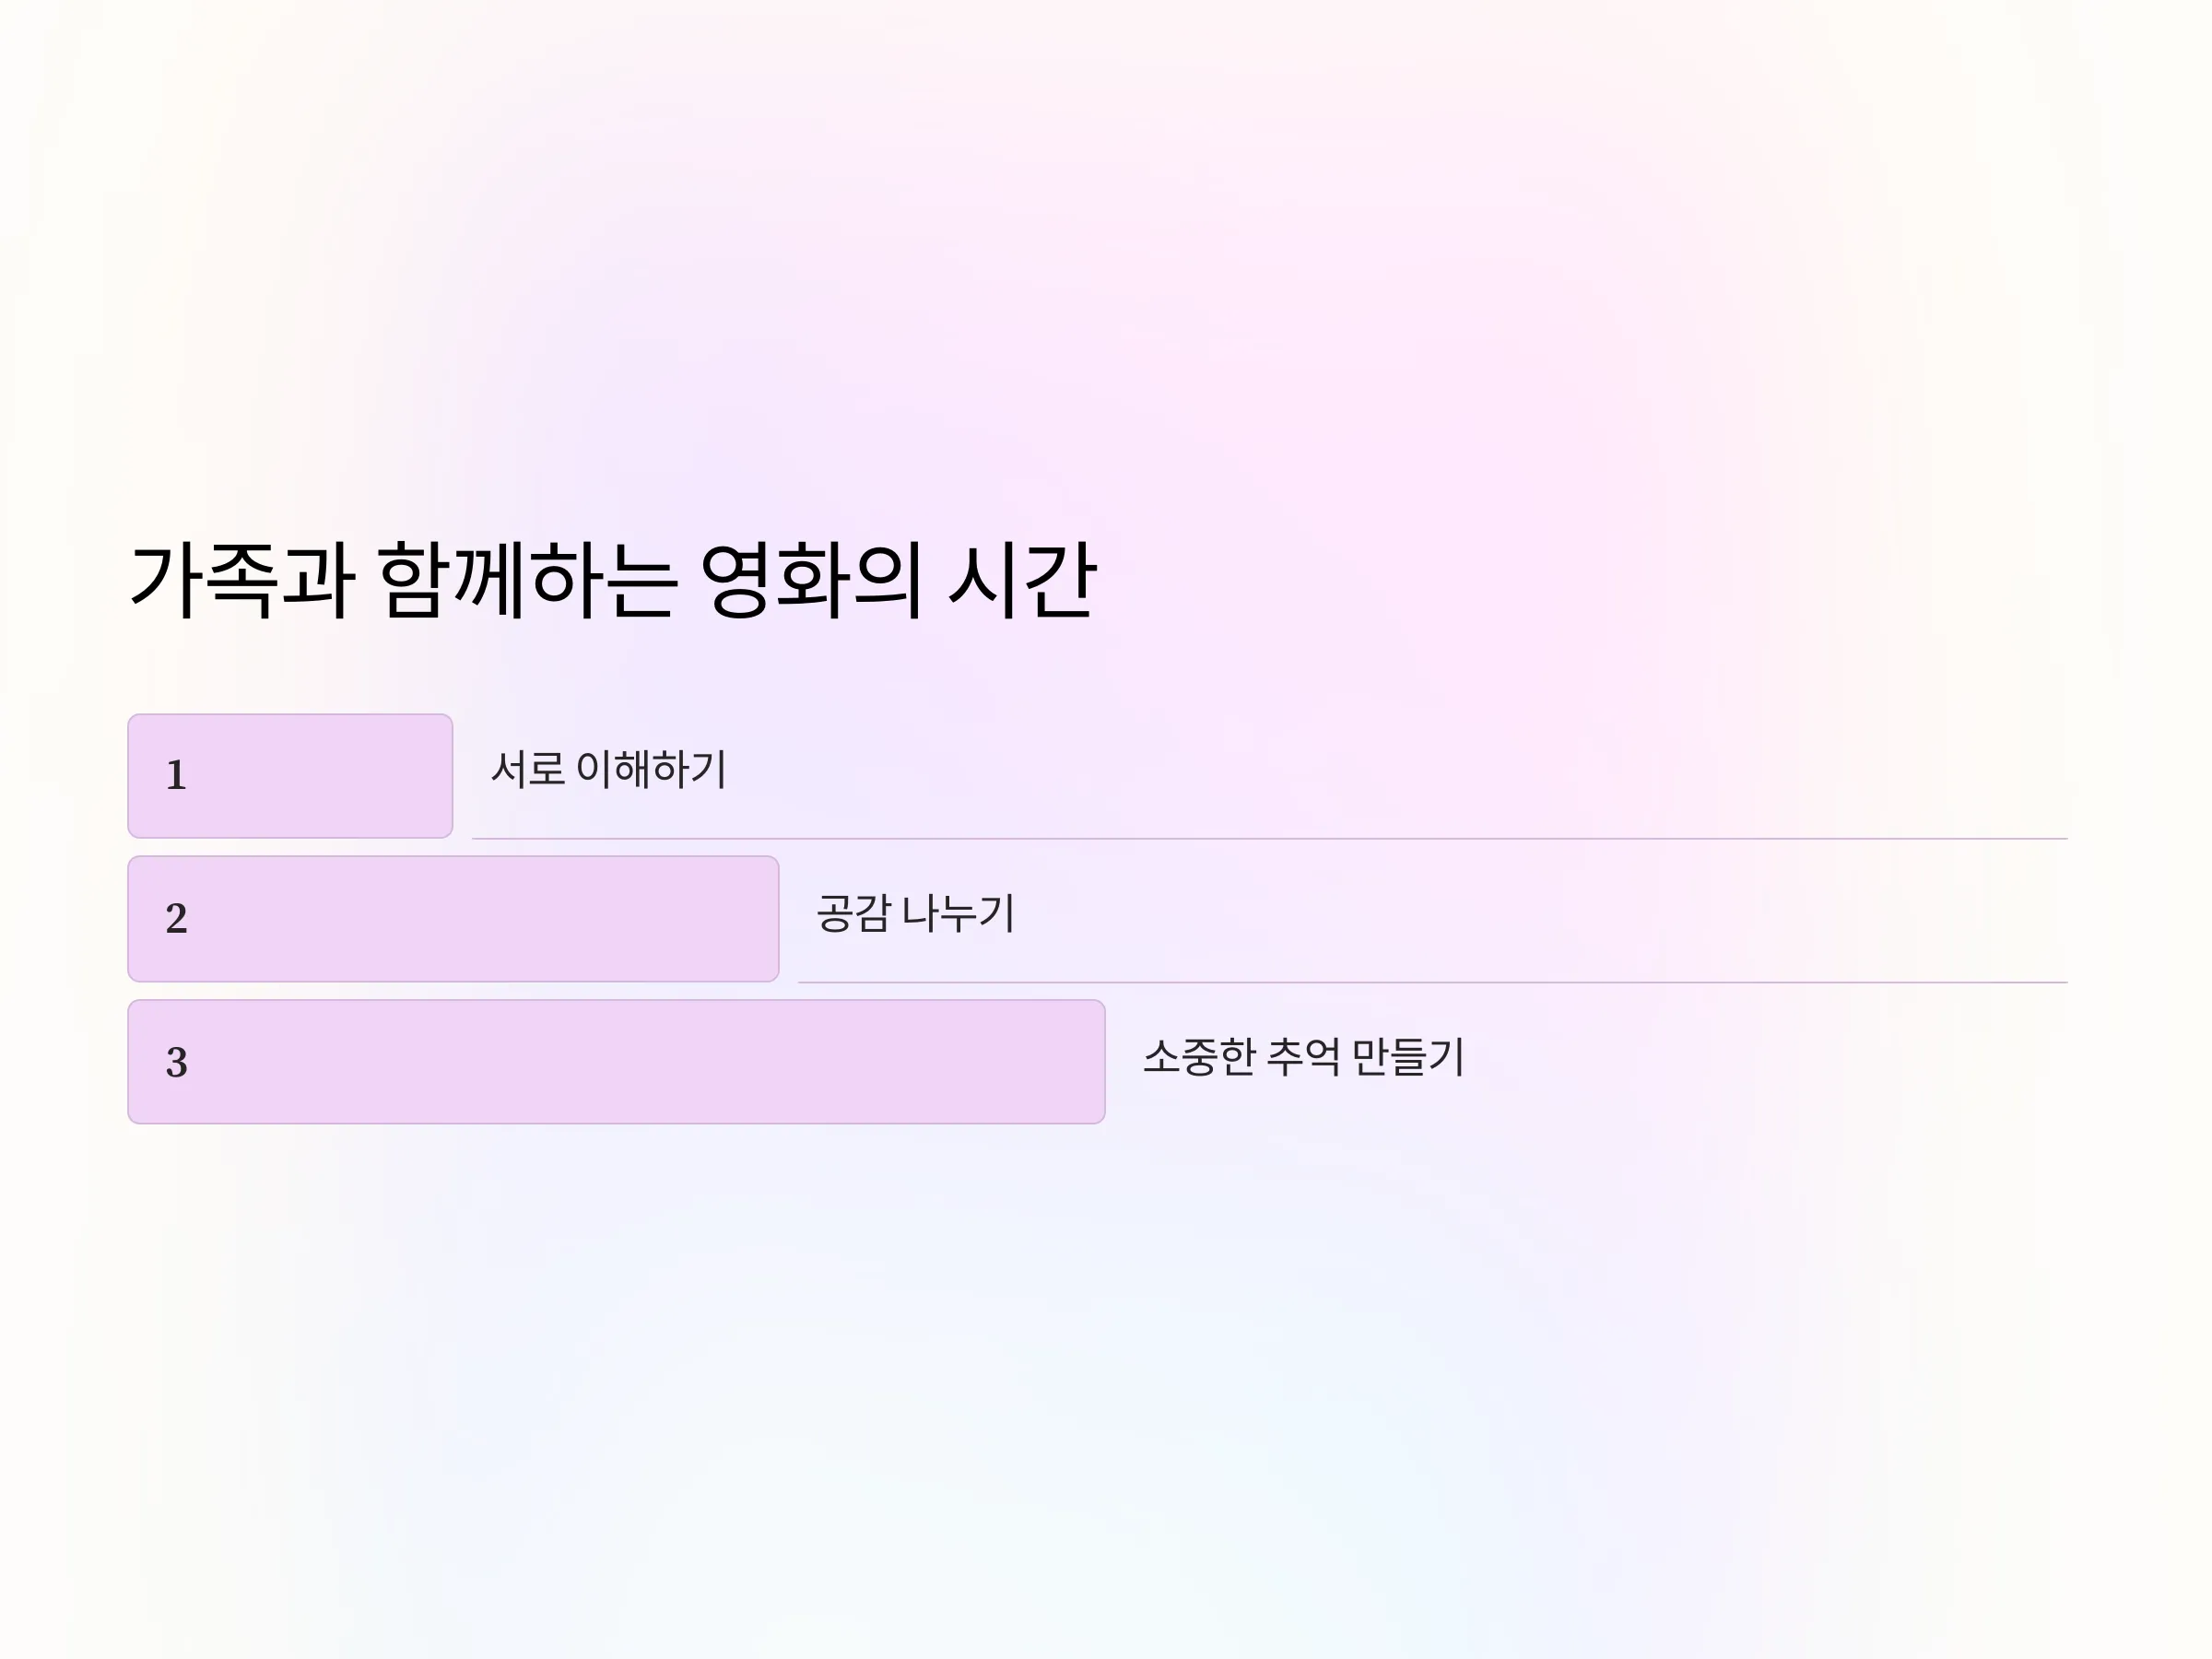Select the slide title 가족과 함께하는 영화의 시간
Image resolution: width=2212 pixels, height=1659 pixels.
(613, 580)
